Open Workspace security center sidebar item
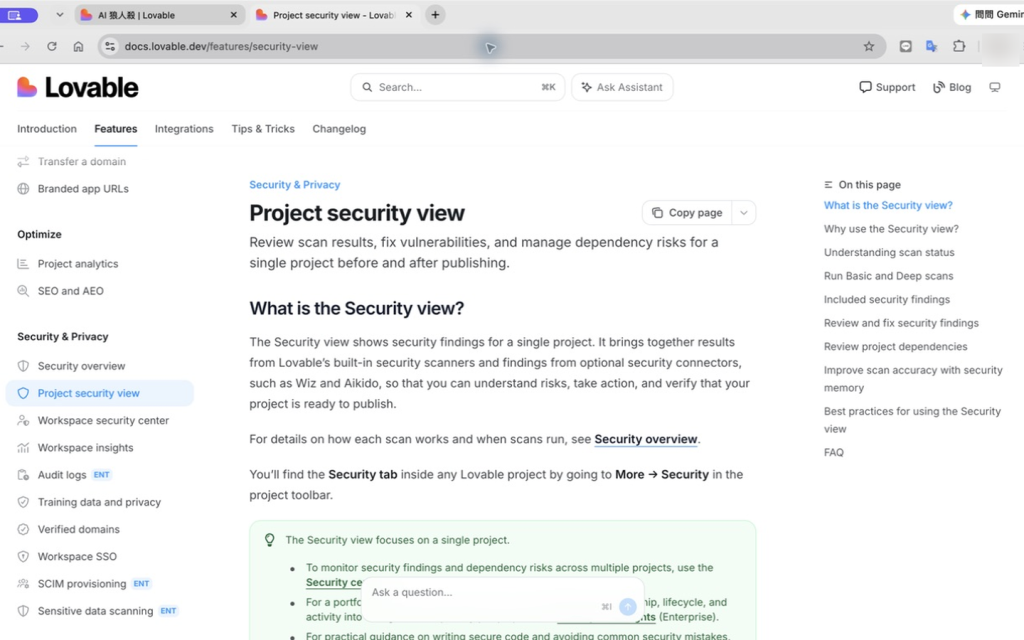 click(100, 421)
